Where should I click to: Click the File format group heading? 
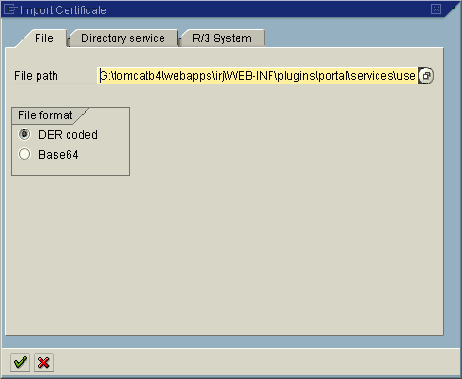pyautogui.click(x=45, y=115)
